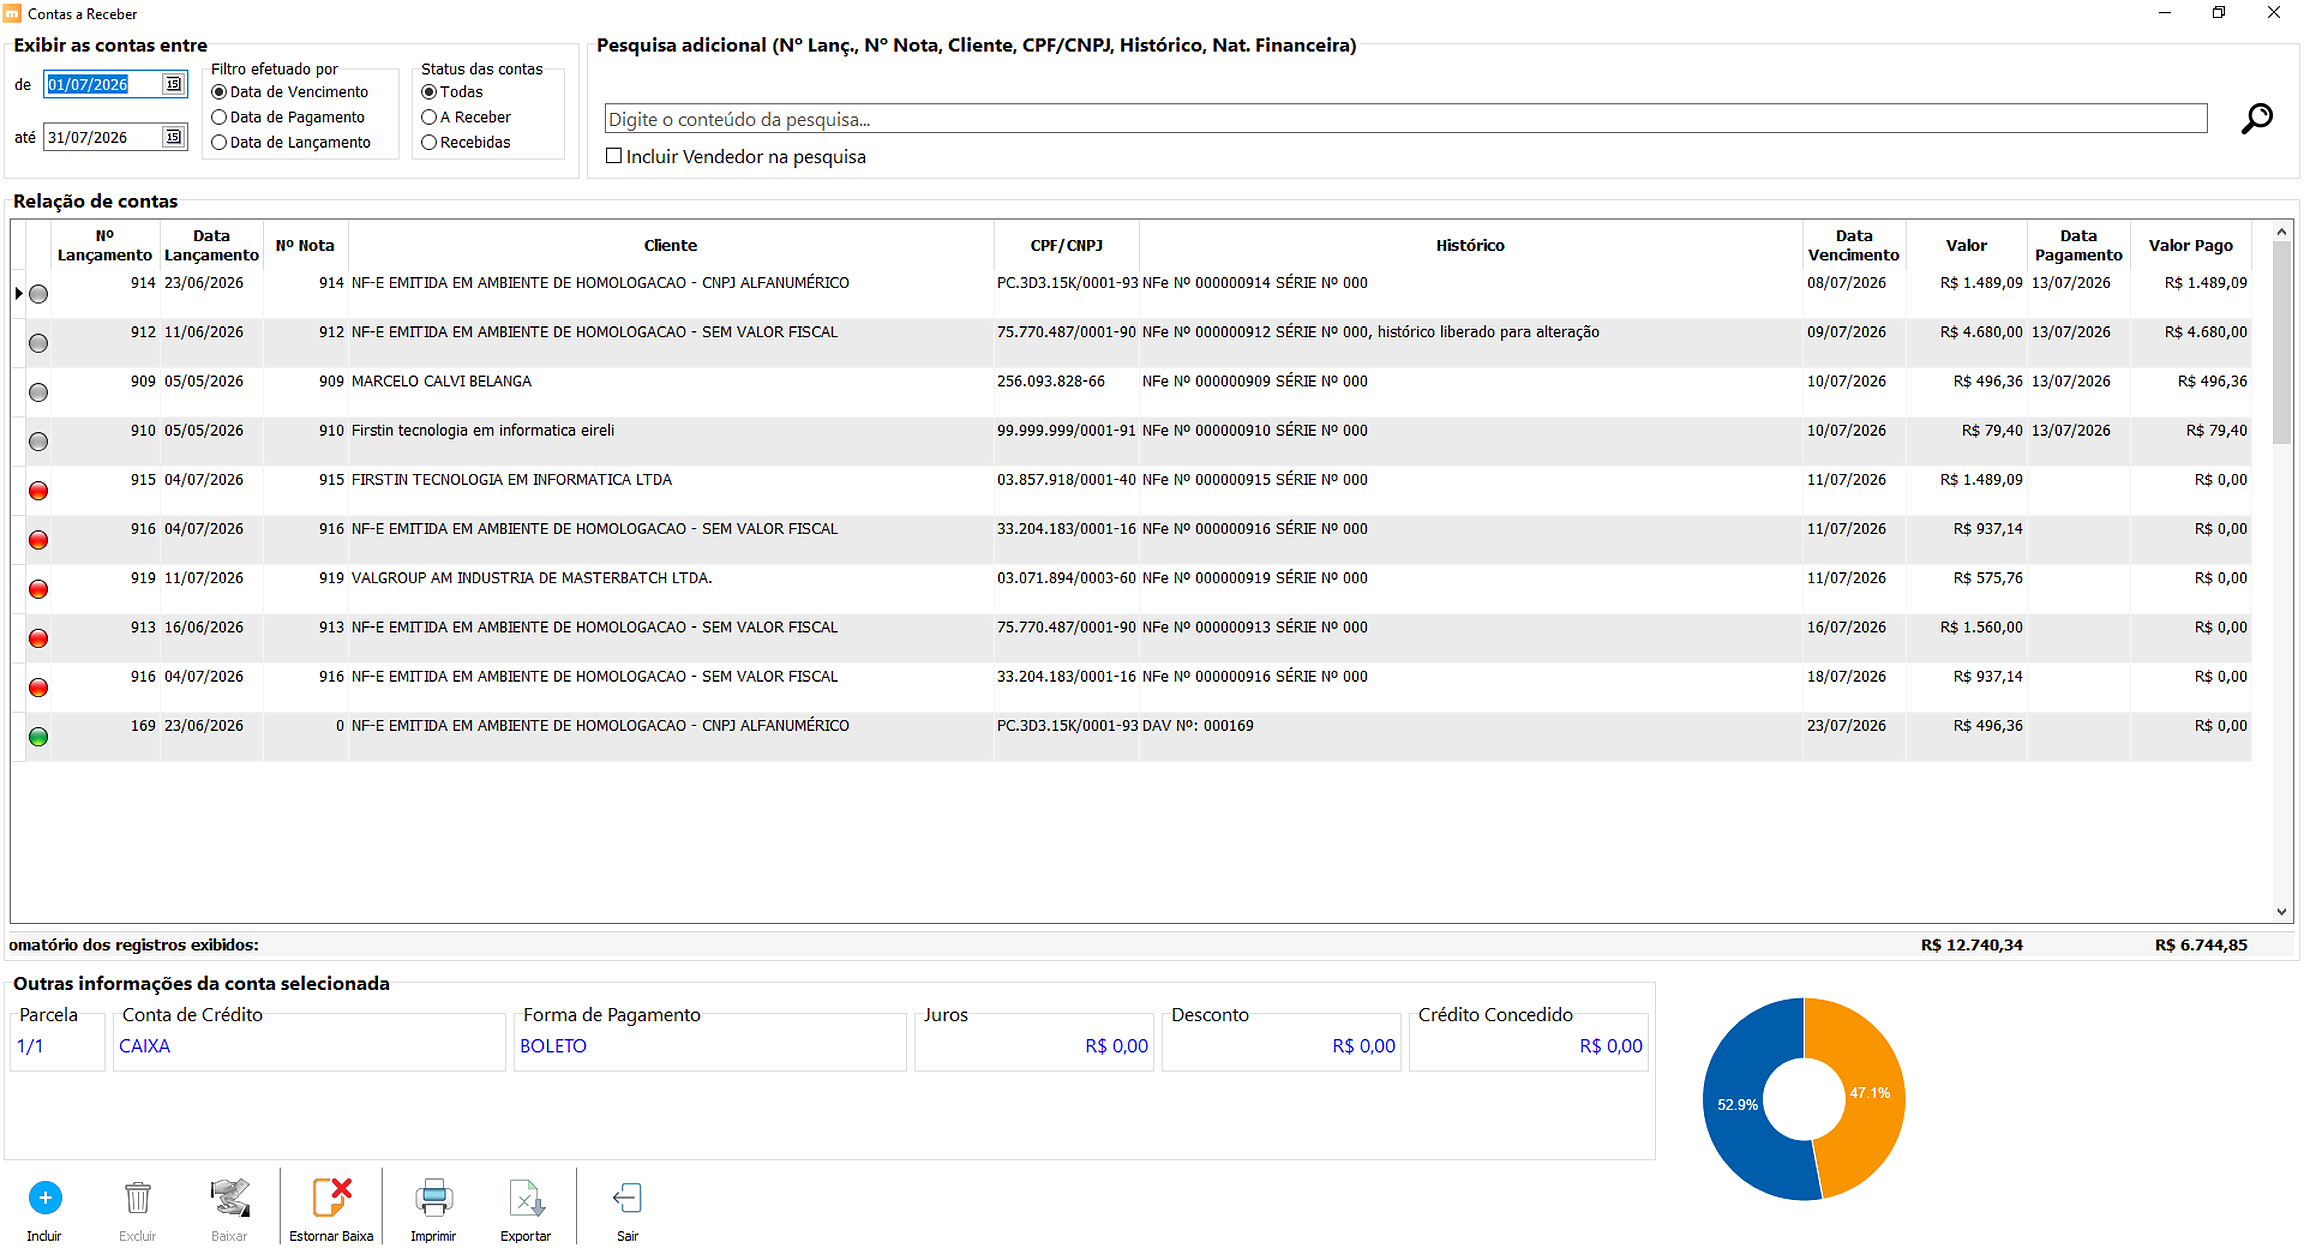Sort by Cliente column header

(670, 245)
